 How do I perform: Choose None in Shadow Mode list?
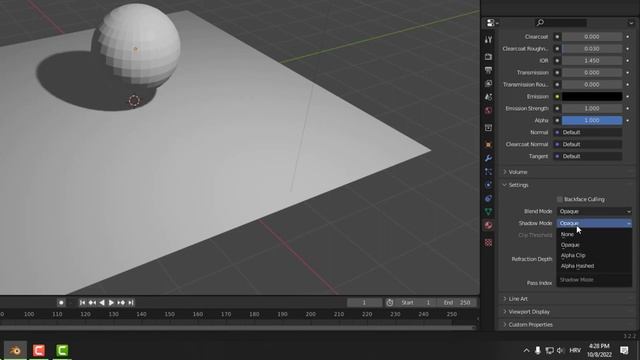click(x=594, y=234)
